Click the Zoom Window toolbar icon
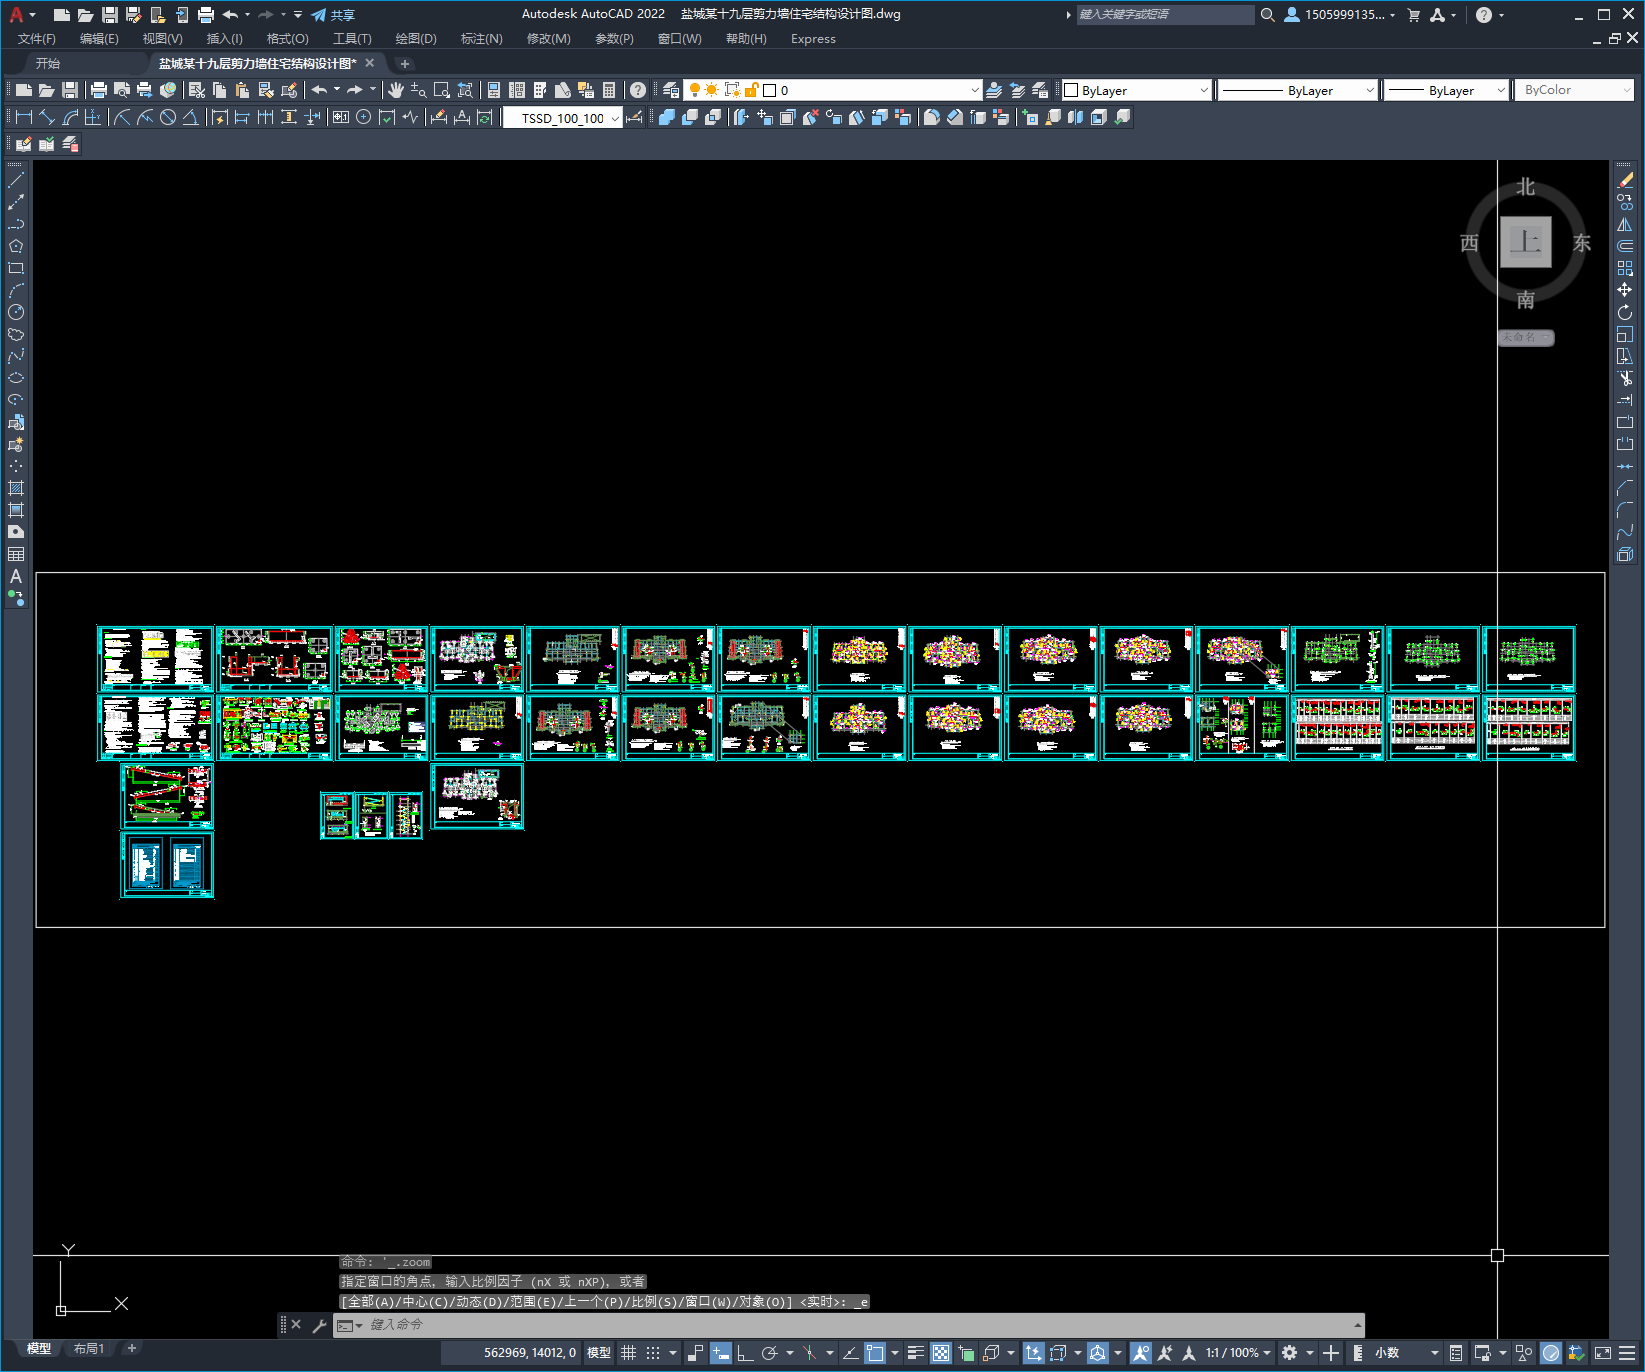The image size is (1645, 1372). [x=442, y=90]
